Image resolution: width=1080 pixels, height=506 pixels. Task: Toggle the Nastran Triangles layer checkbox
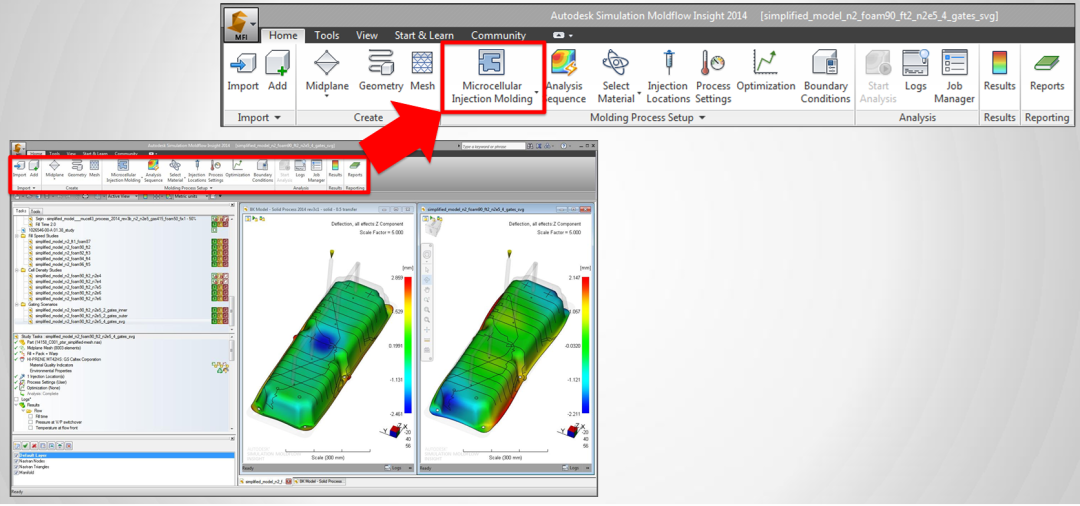coord(17,467)
